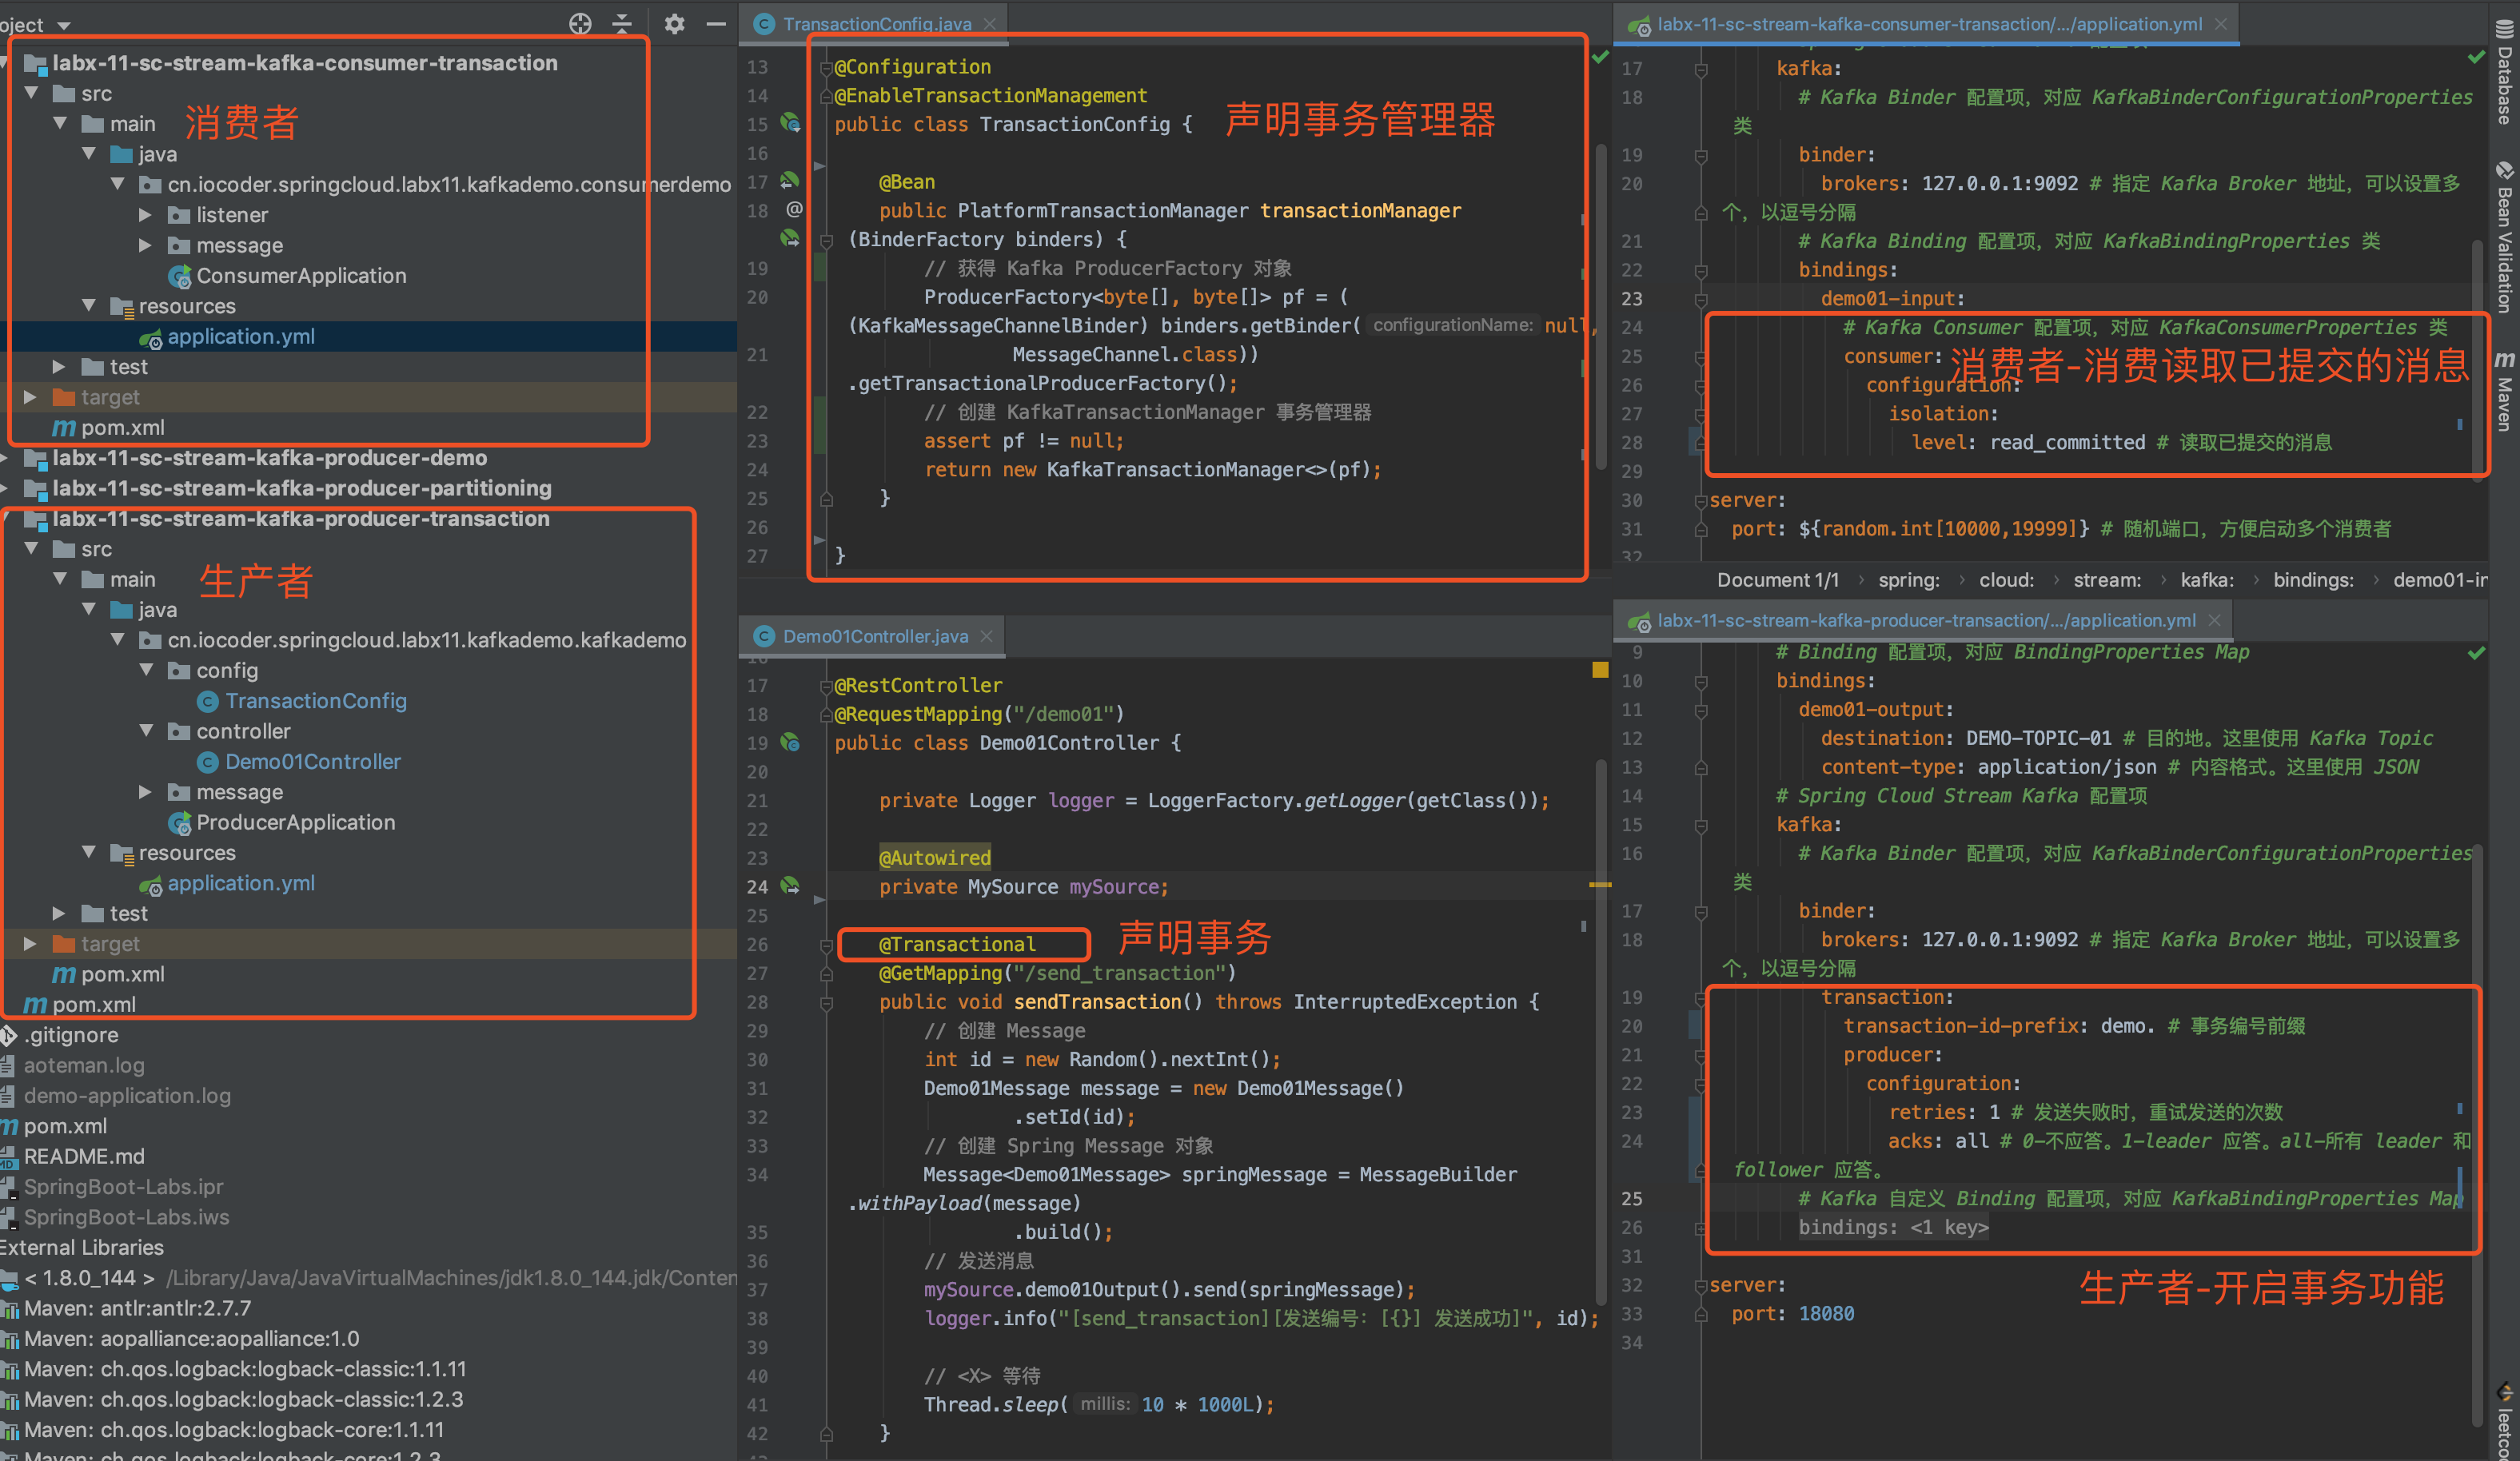The image size is (2520, 1461).
Task: Open Project panel settings gear
Action: pos(675,24)
